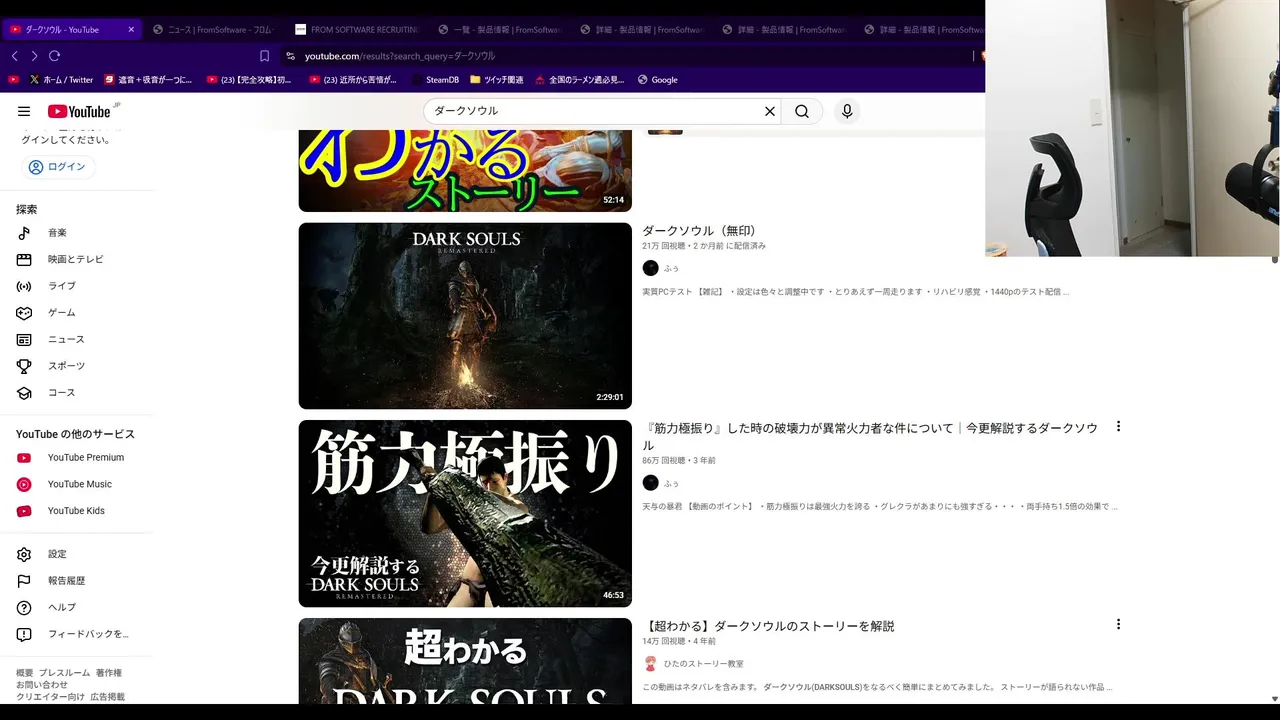This screenshot has width=1280, height=720.
Task: Click クリエイター向け footer link
Action: click(x=50, y=697)
